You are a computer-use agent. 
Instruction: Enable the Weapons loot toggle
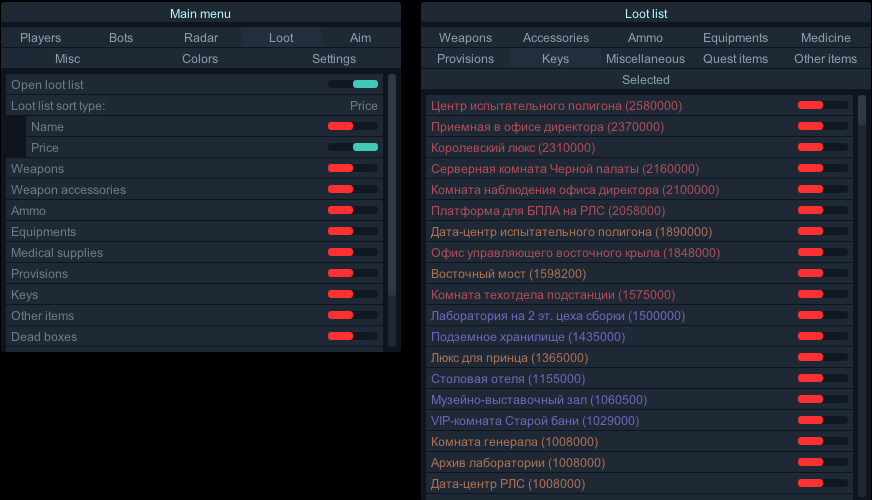click(x=353, y=169)
